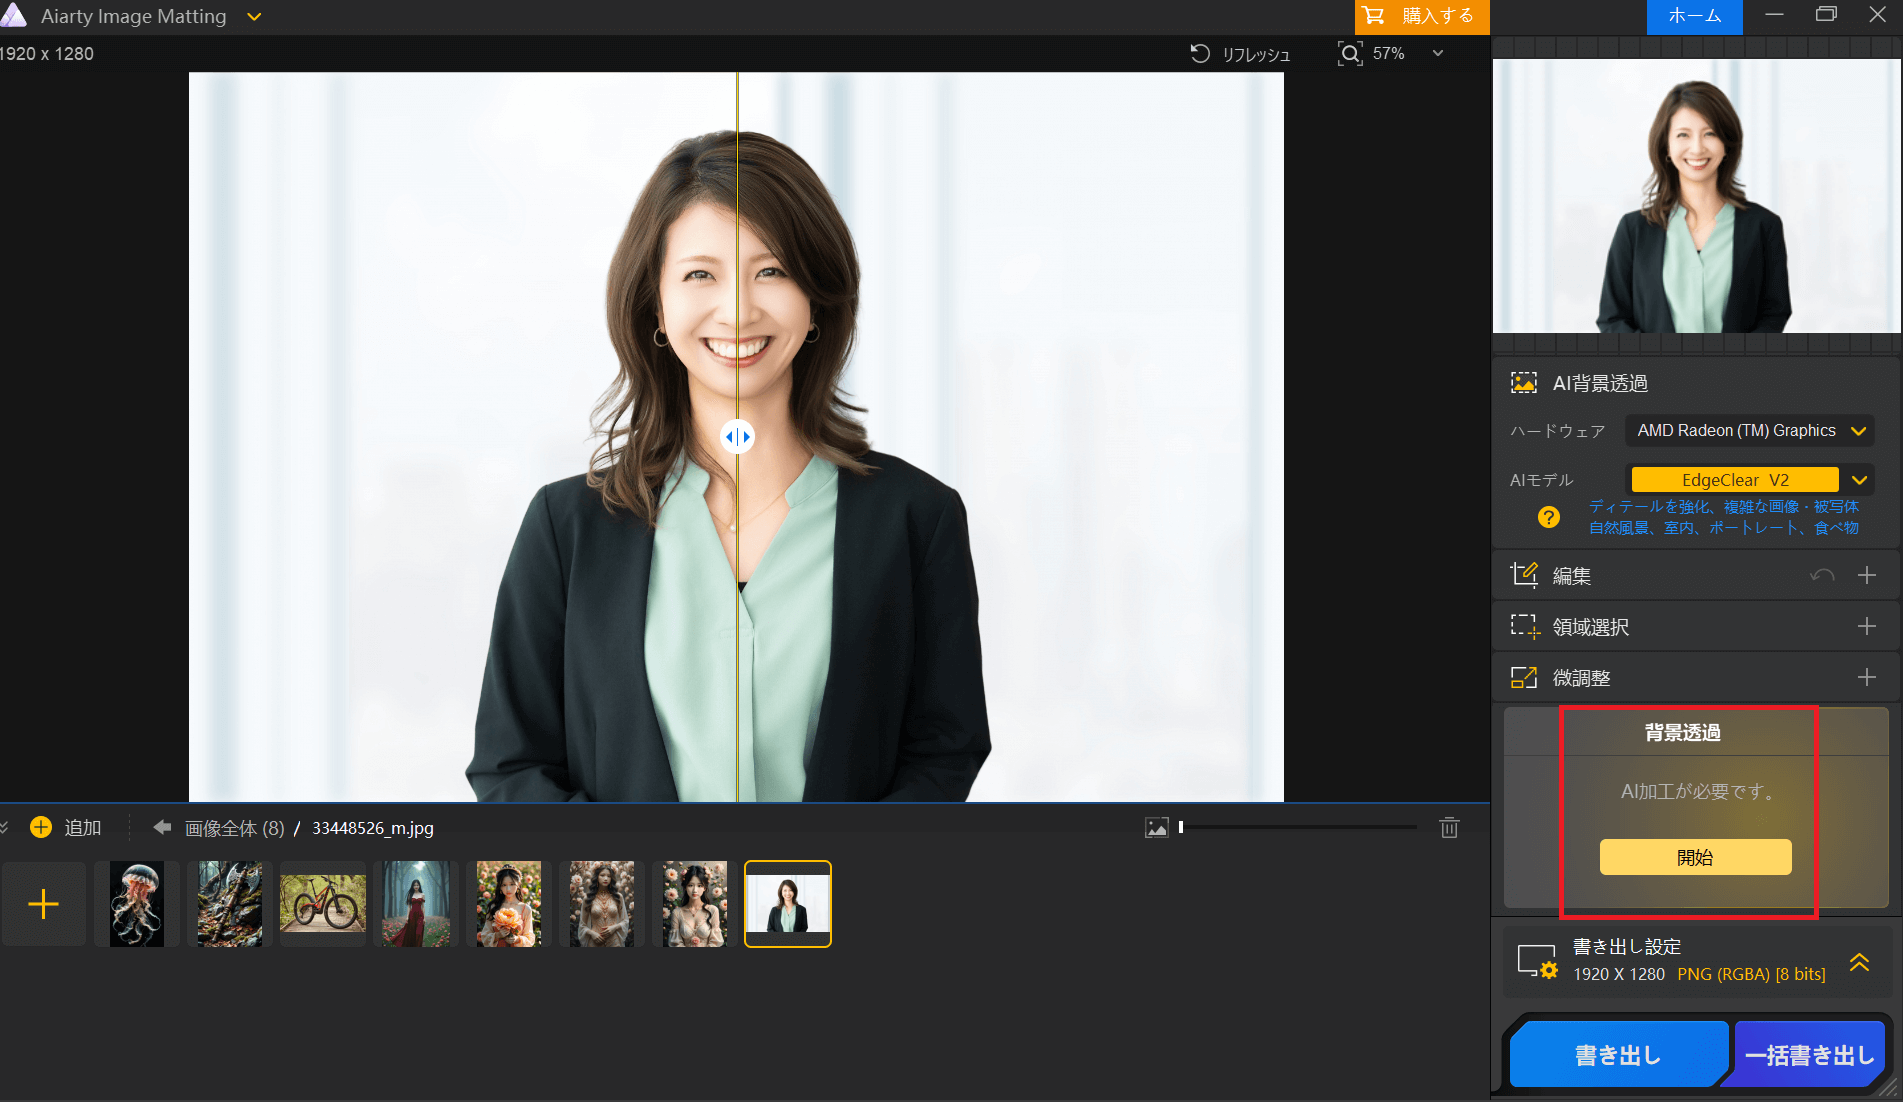Expand the 領域選択 section
Screen dimensions: 1903x1102
pyautogui.click(x=1866, y=627)
